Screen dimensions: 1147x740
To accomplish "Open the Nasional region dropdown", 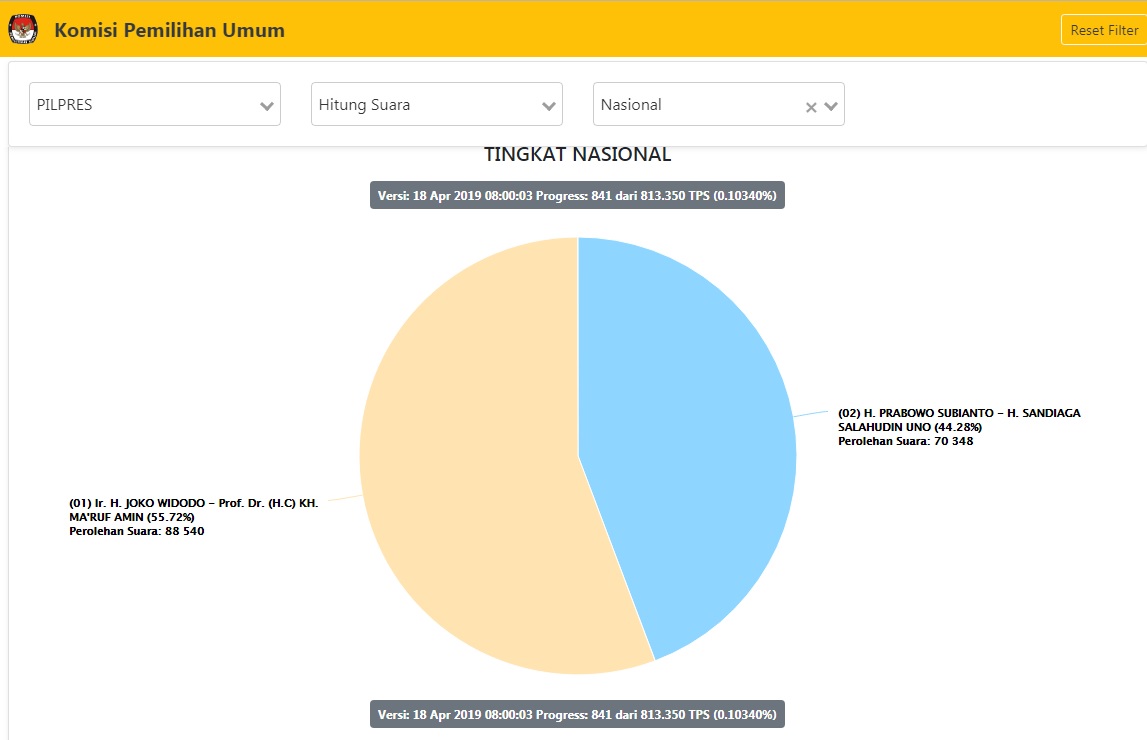I will coord(690,104).
